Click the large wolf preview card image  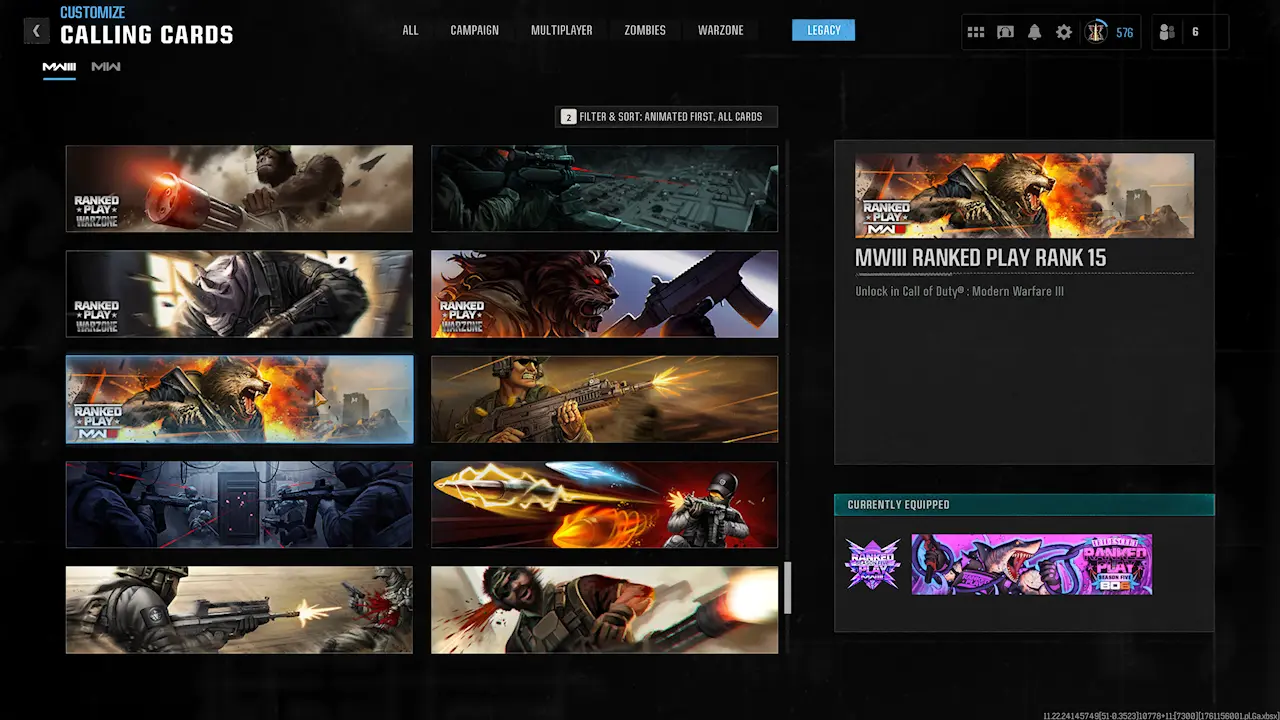pyautogui.click(x=1024, y=195)
